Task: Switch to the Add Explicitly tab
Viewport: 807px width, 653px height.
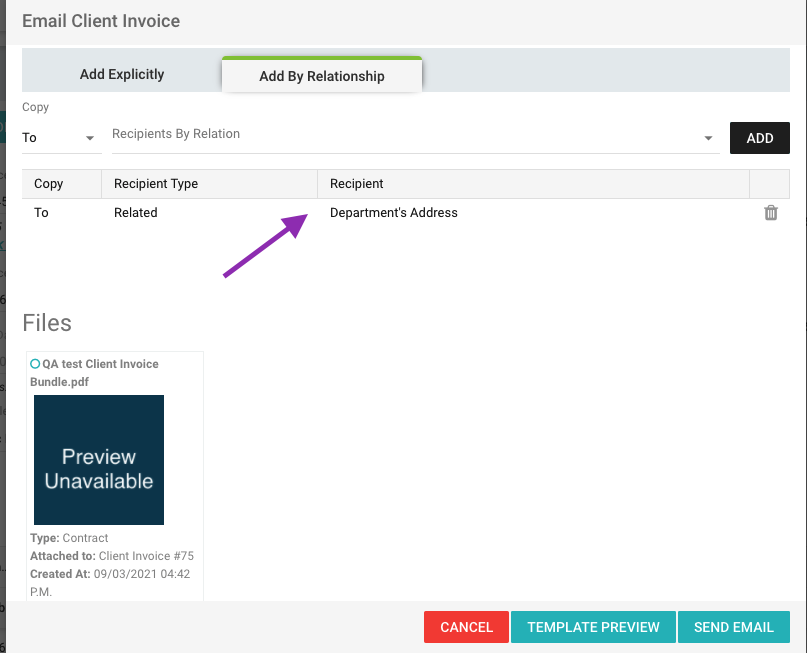Action: (x=122, y=74)
